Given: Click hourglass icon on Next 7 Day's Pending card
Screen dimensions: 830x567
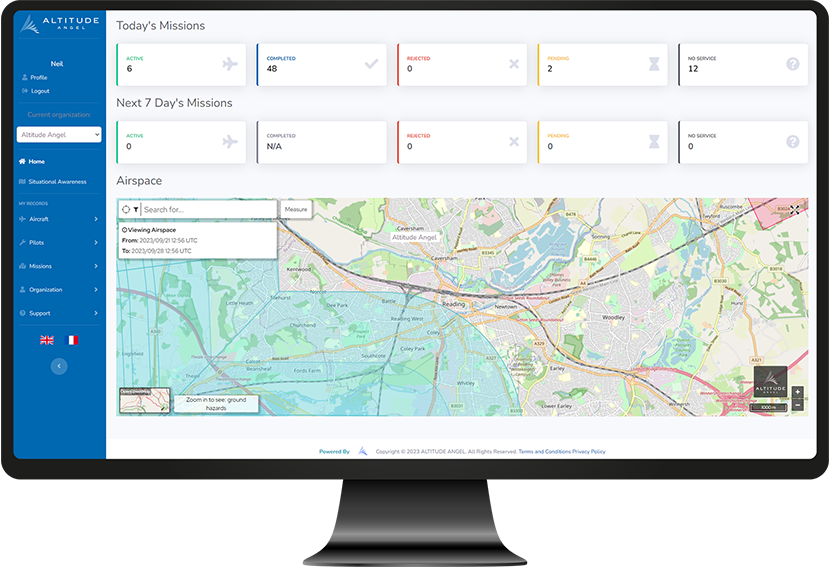Looking at the screenshot, I should pos(654,141).
